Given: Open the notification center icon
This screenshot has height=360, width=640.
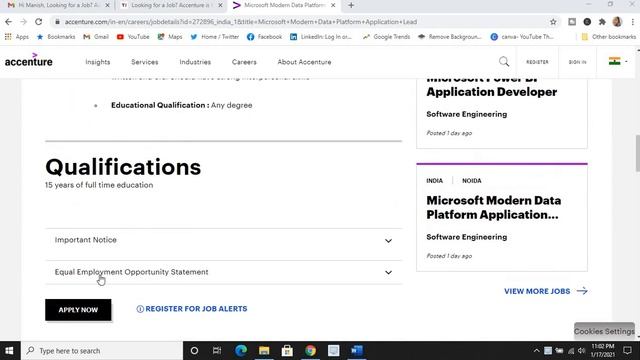Looking at the screenshot, I should [628, 351].
